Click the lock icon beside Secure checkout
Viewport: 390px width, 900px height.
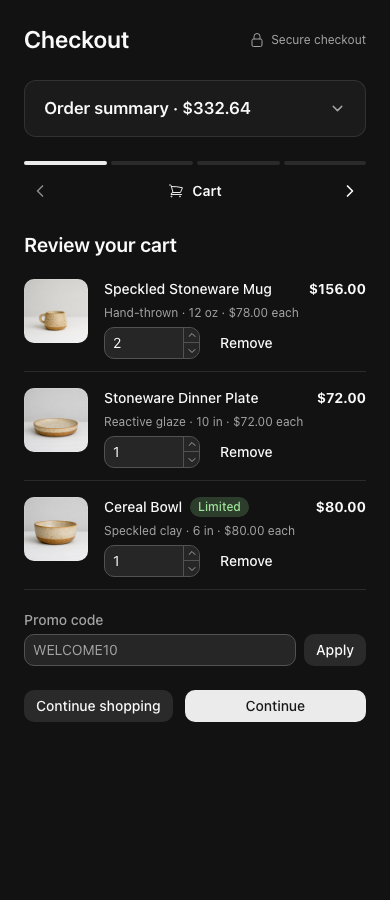pyautogui.click(x=257, y=40)
